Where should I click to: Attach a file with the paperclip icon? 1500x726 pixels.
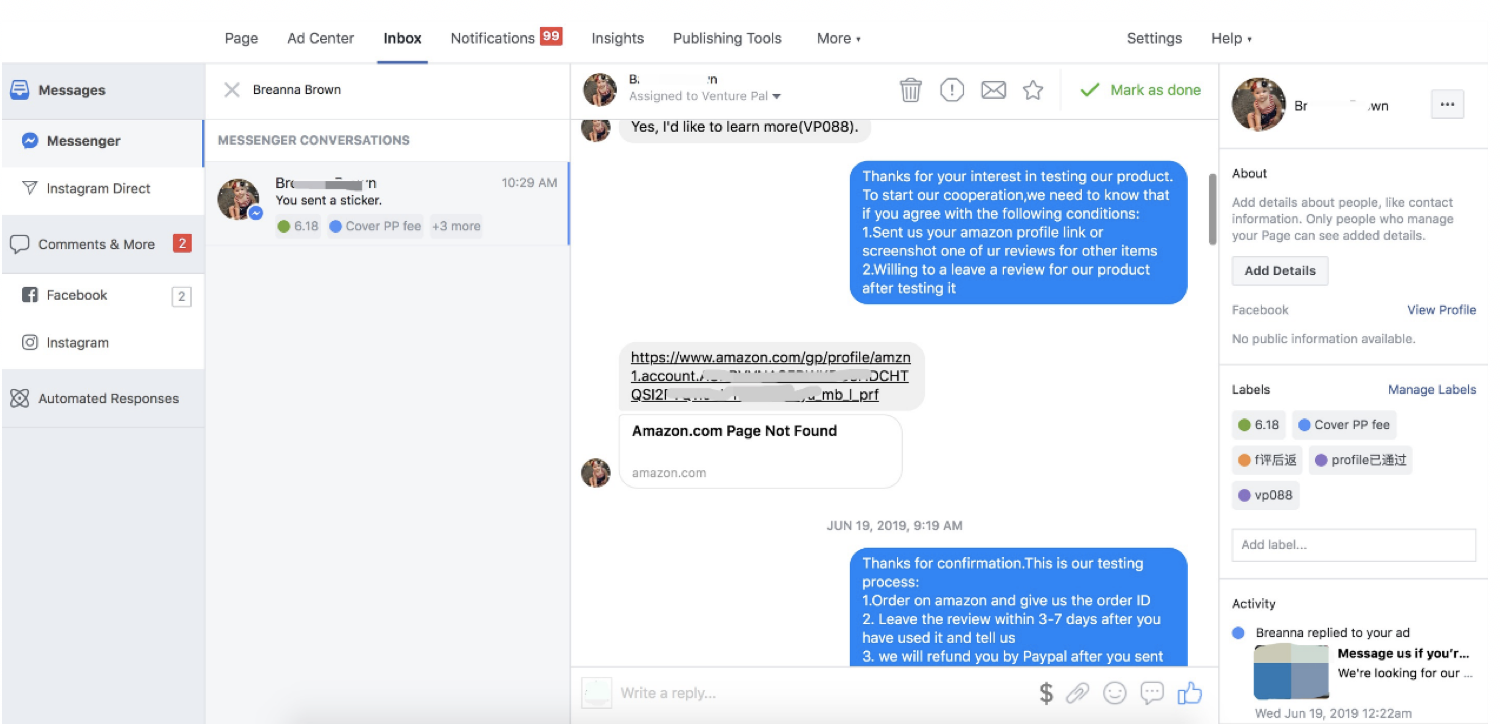point(1077,693)
